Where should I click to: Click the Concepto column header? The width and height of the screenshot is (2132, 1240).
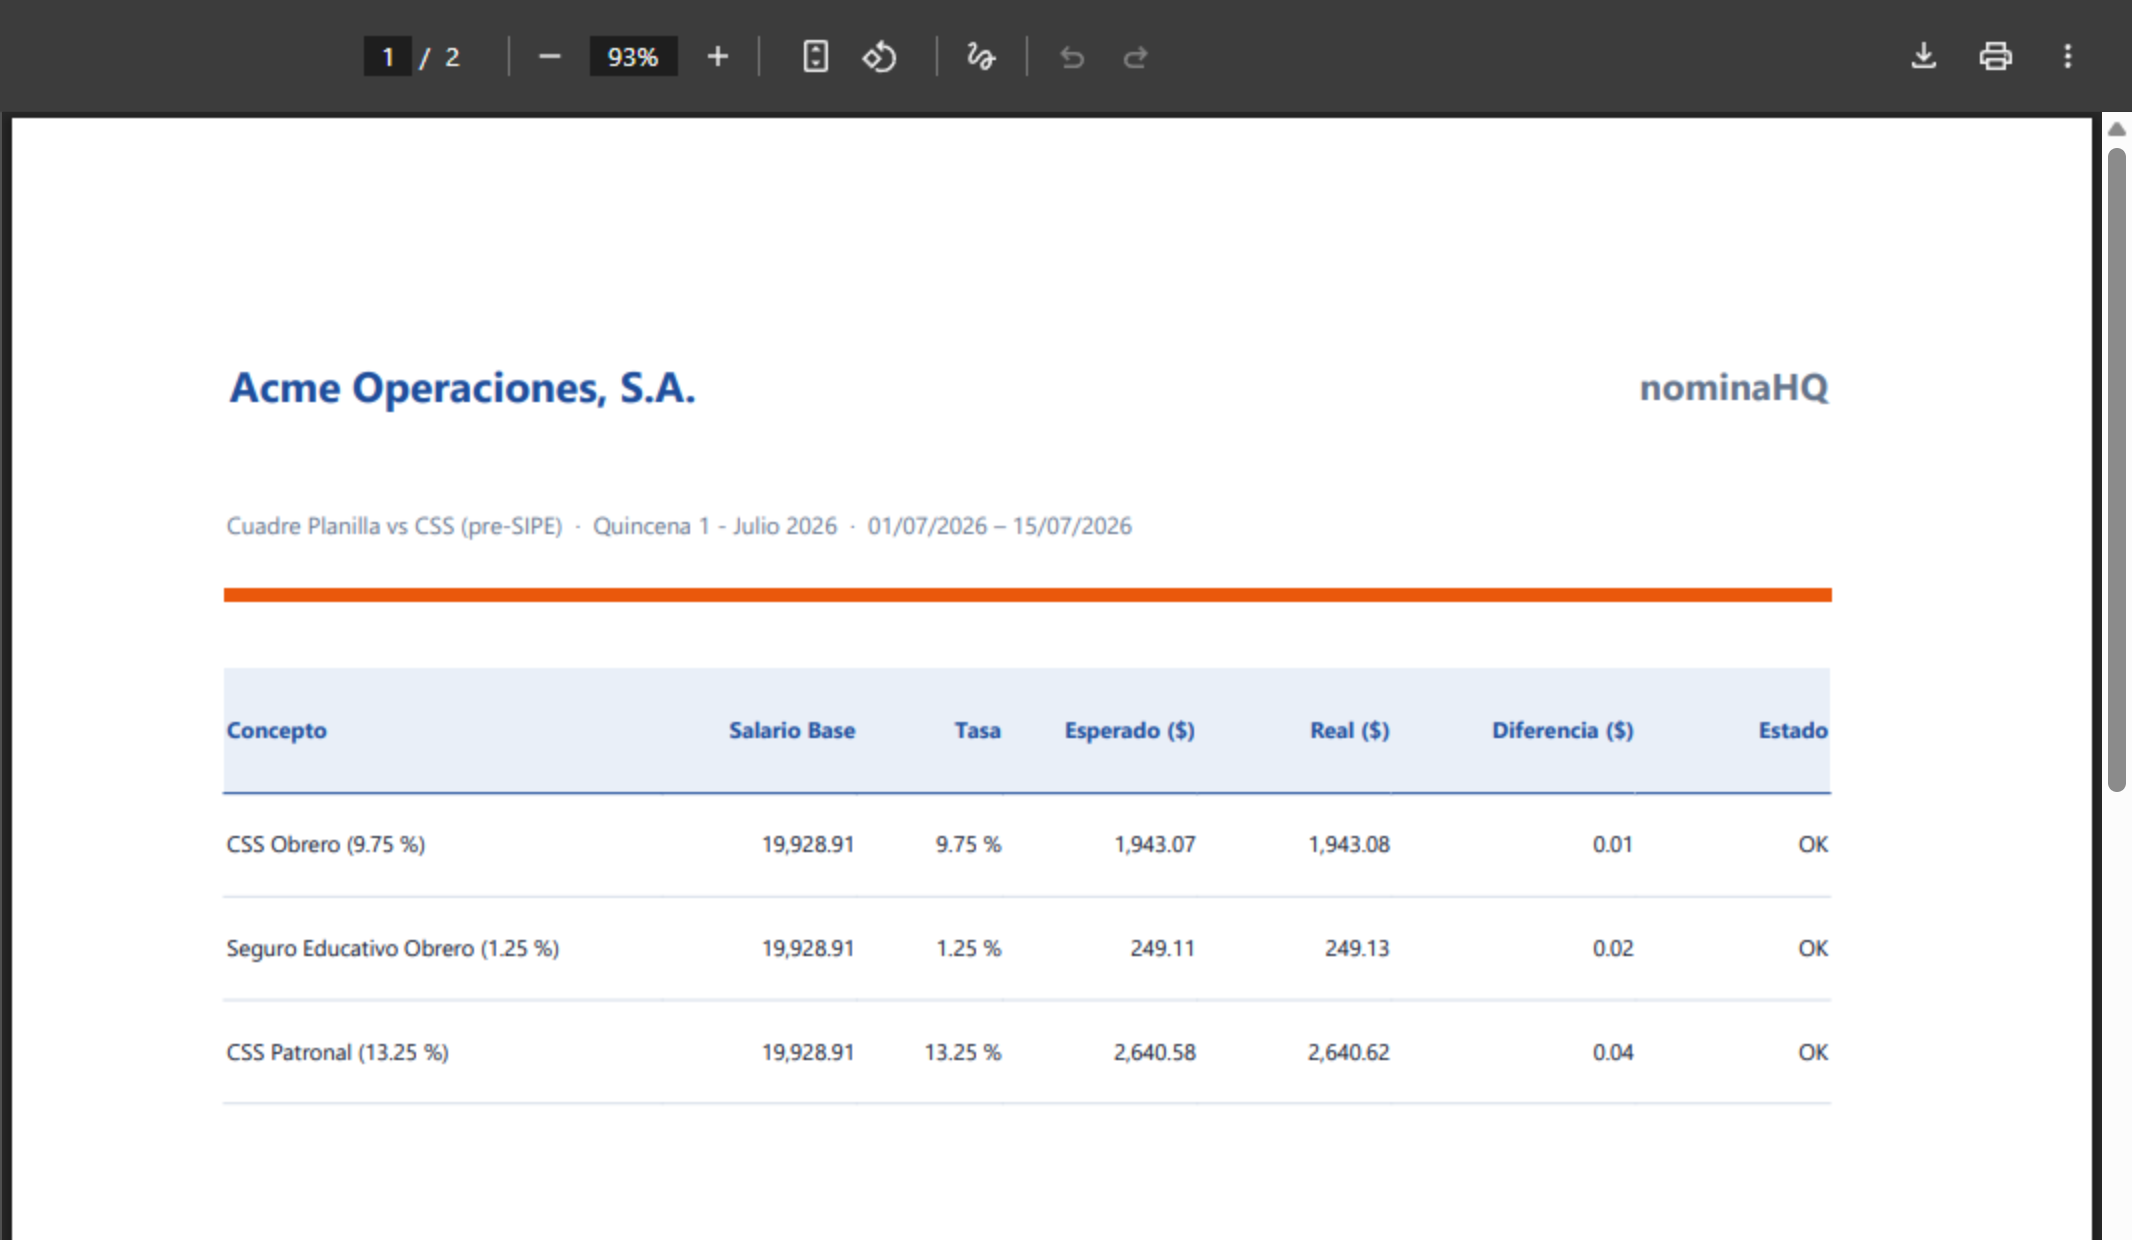(x=277, y=730)
